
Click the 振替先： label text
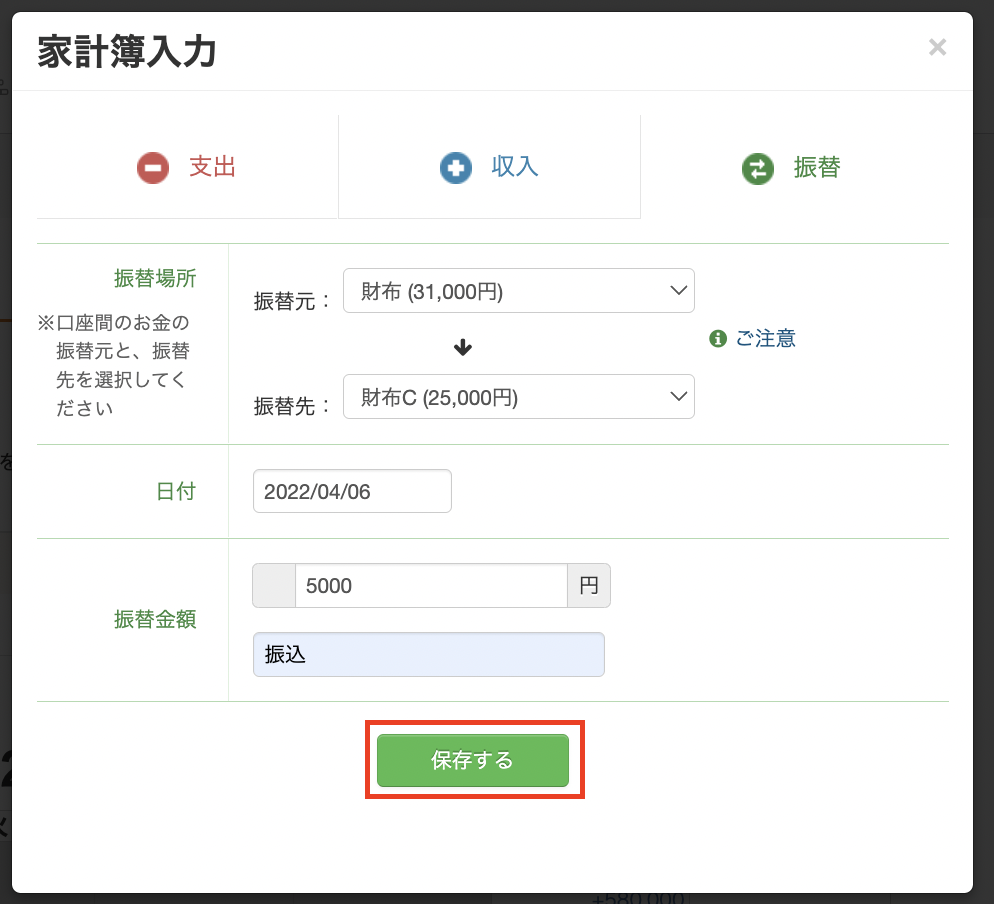tap(292, 406)
